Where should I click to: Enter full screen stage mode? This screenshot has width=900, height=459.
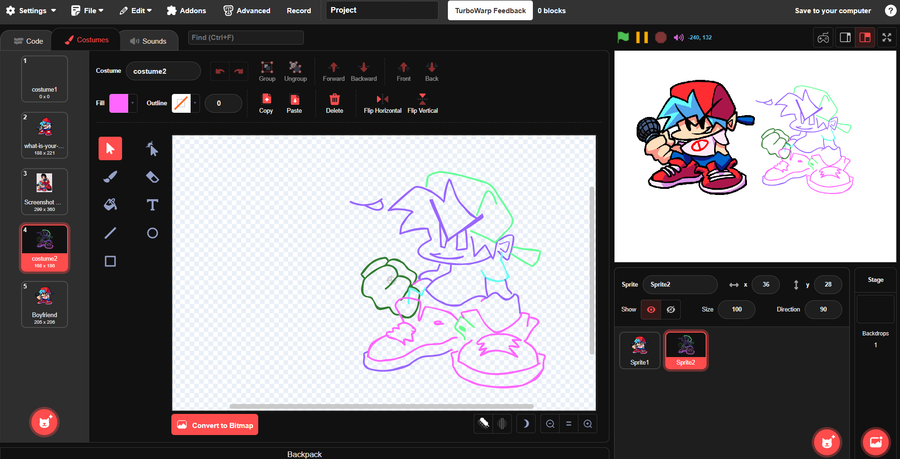point(886,38)
